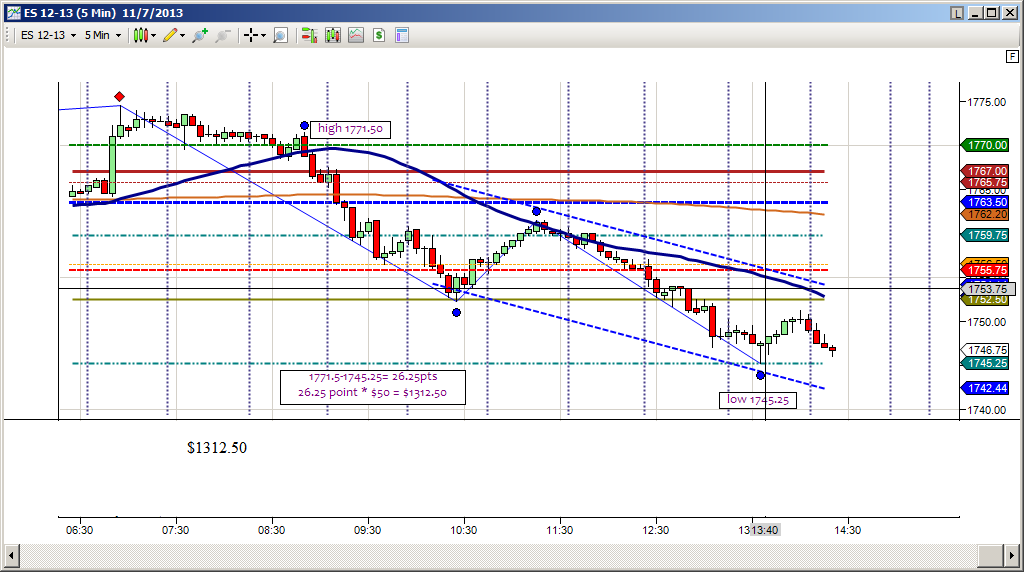Select the 'high 1771.50' text label
This screenshot has height=572, width=1024.
[351, 129]
